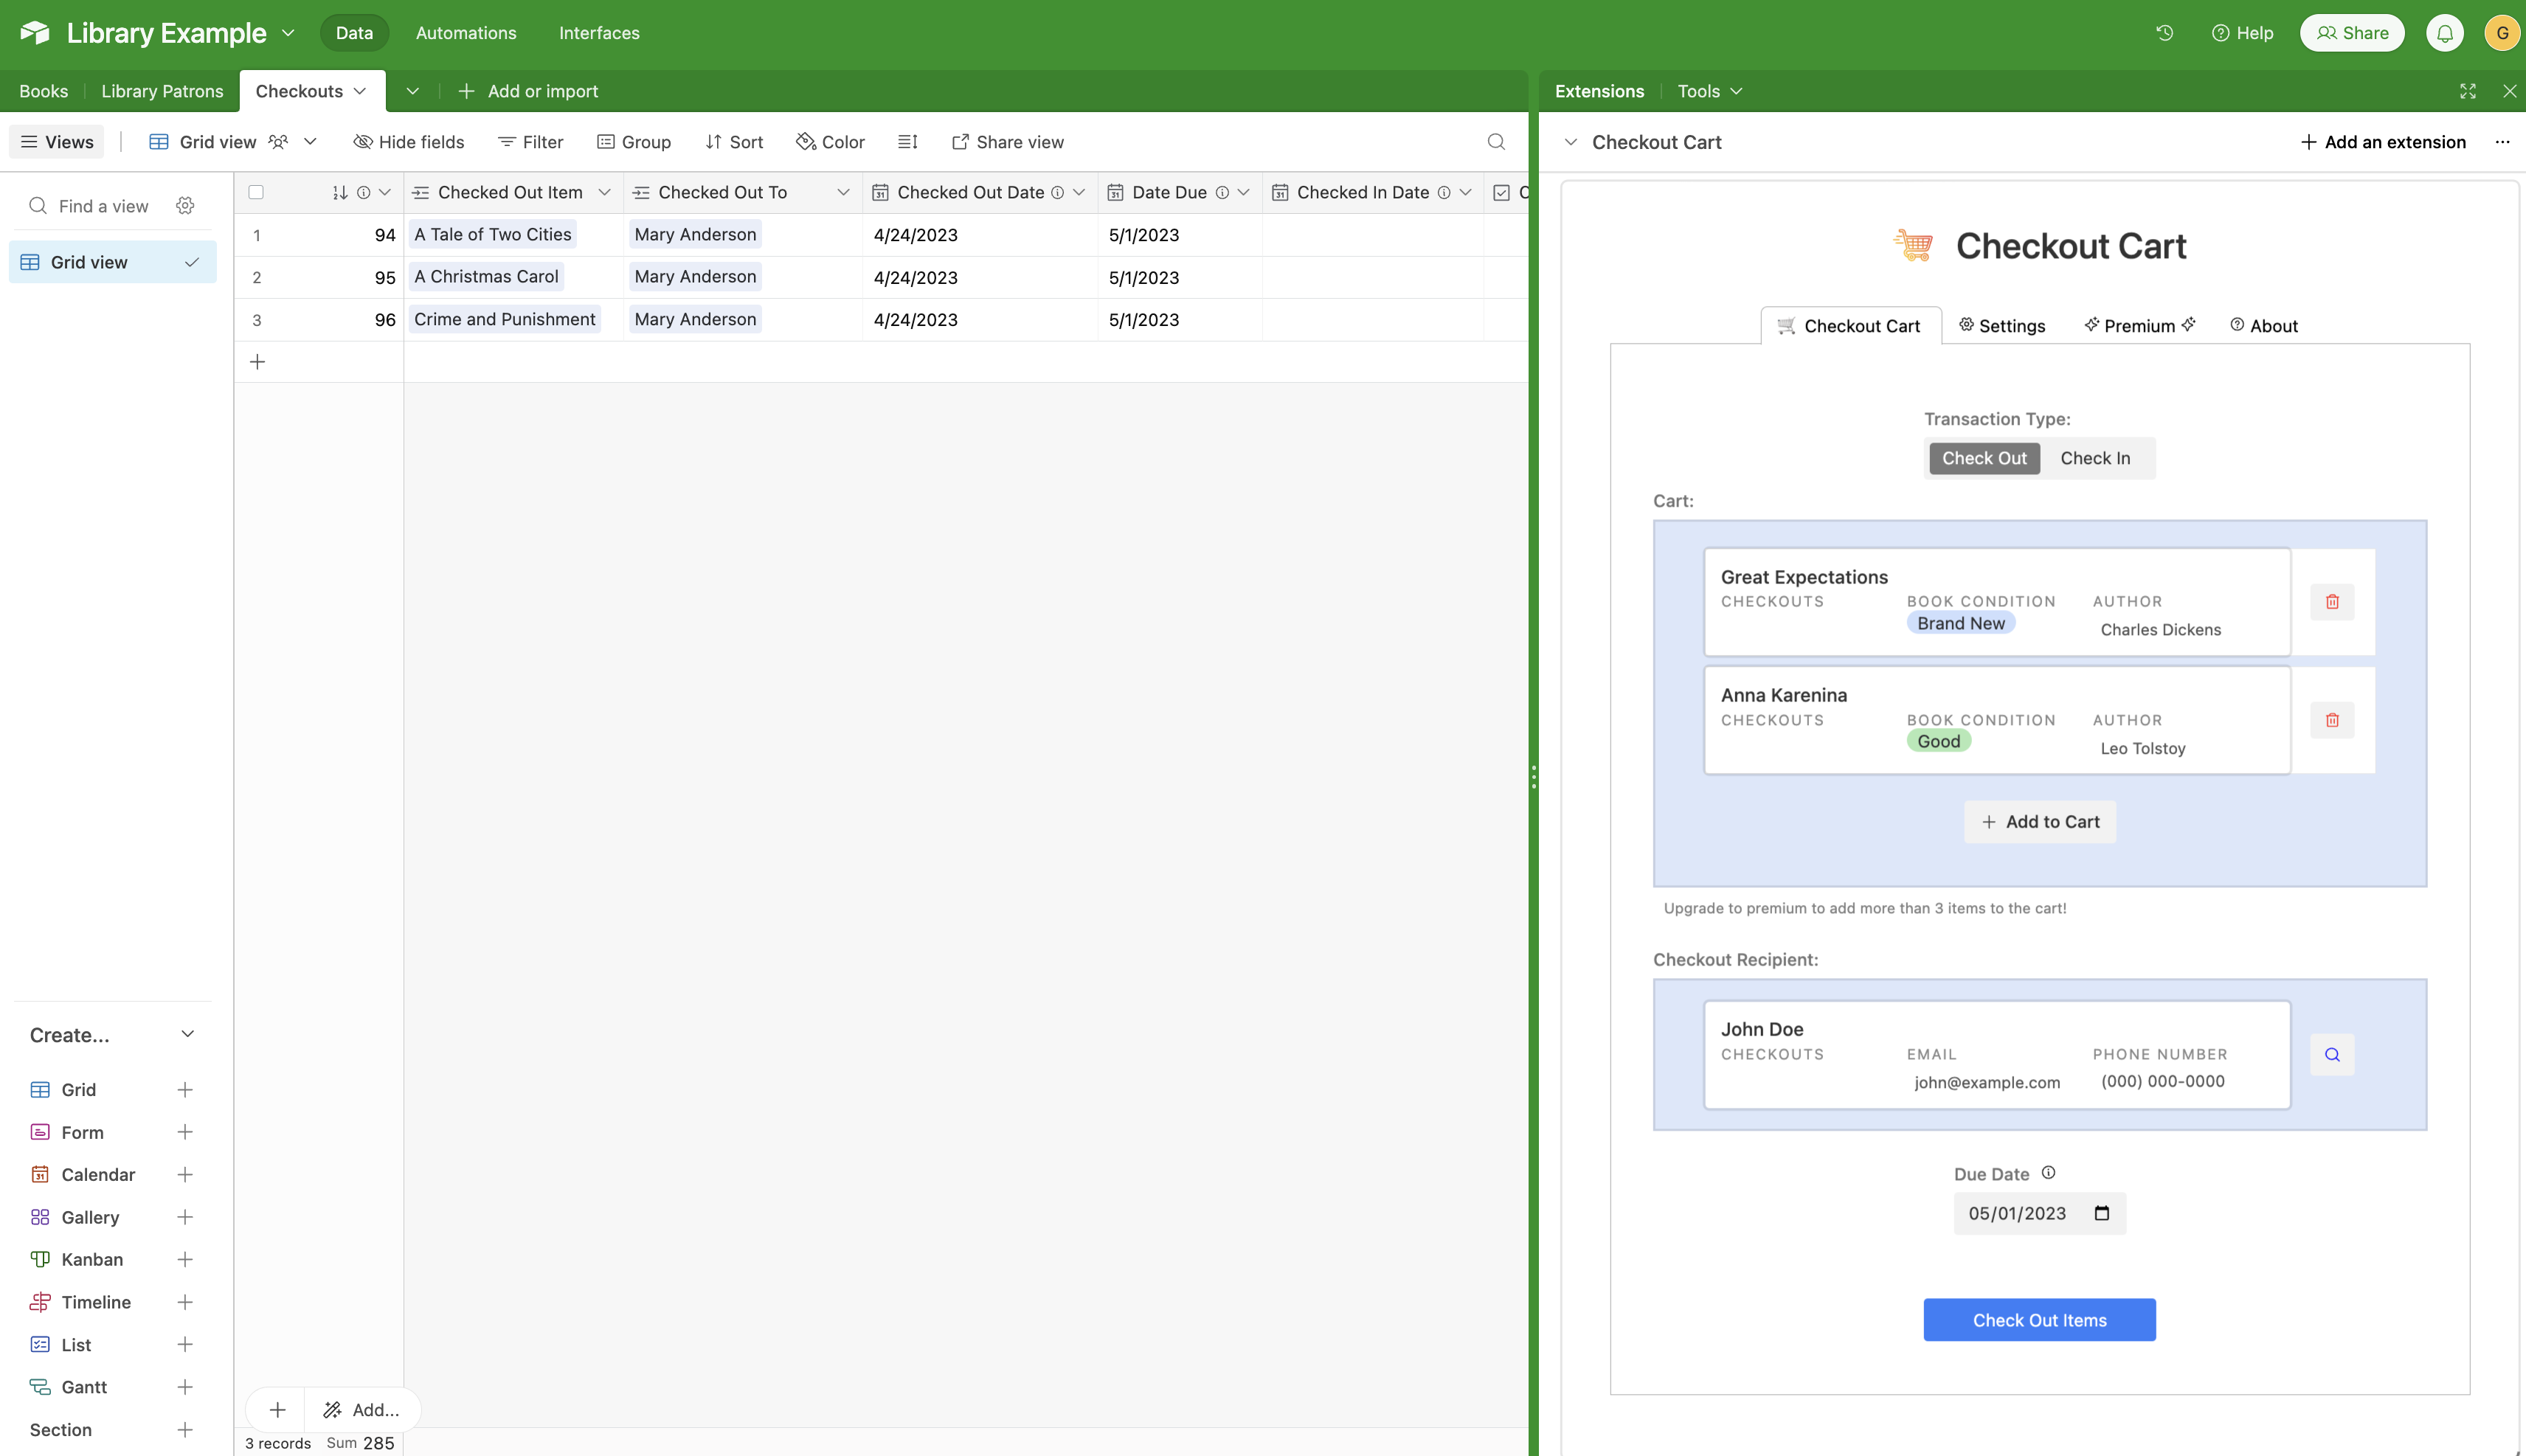
Task: Switch to the Library Patrons table
Action: pos(162,91)
